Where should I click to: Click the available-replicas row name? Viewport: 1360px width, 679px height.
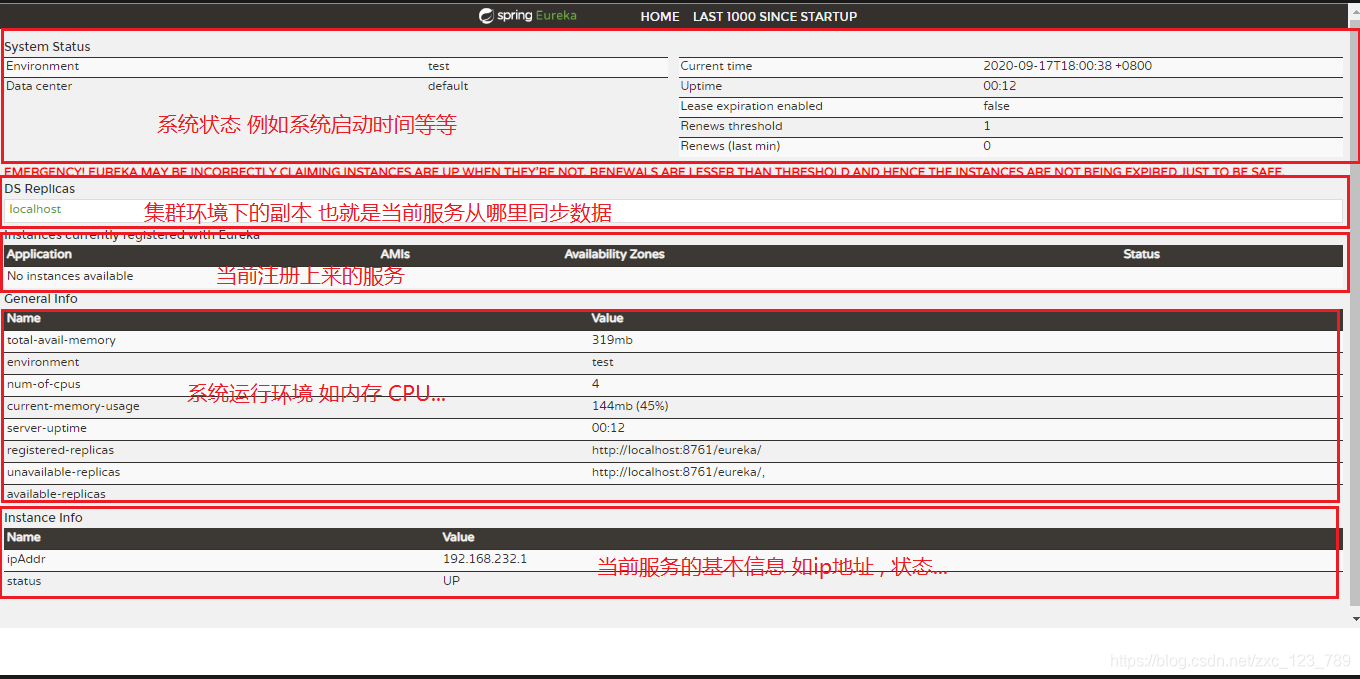click(56, 494)
